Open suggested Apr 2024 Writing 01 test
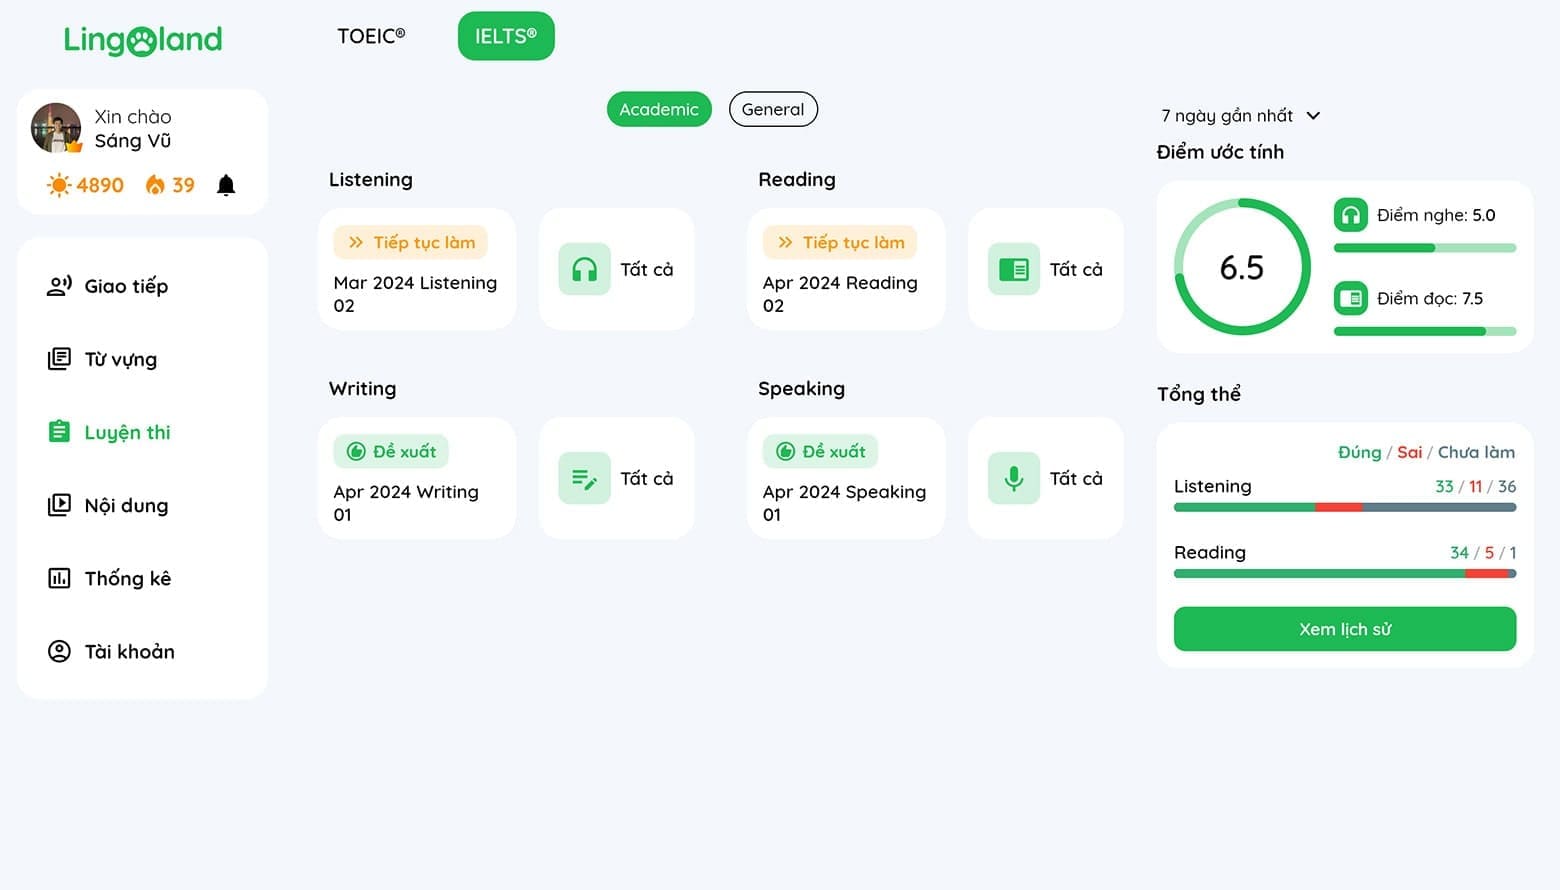Screen dimensions: 1560x890 click(x=417, y=479)
